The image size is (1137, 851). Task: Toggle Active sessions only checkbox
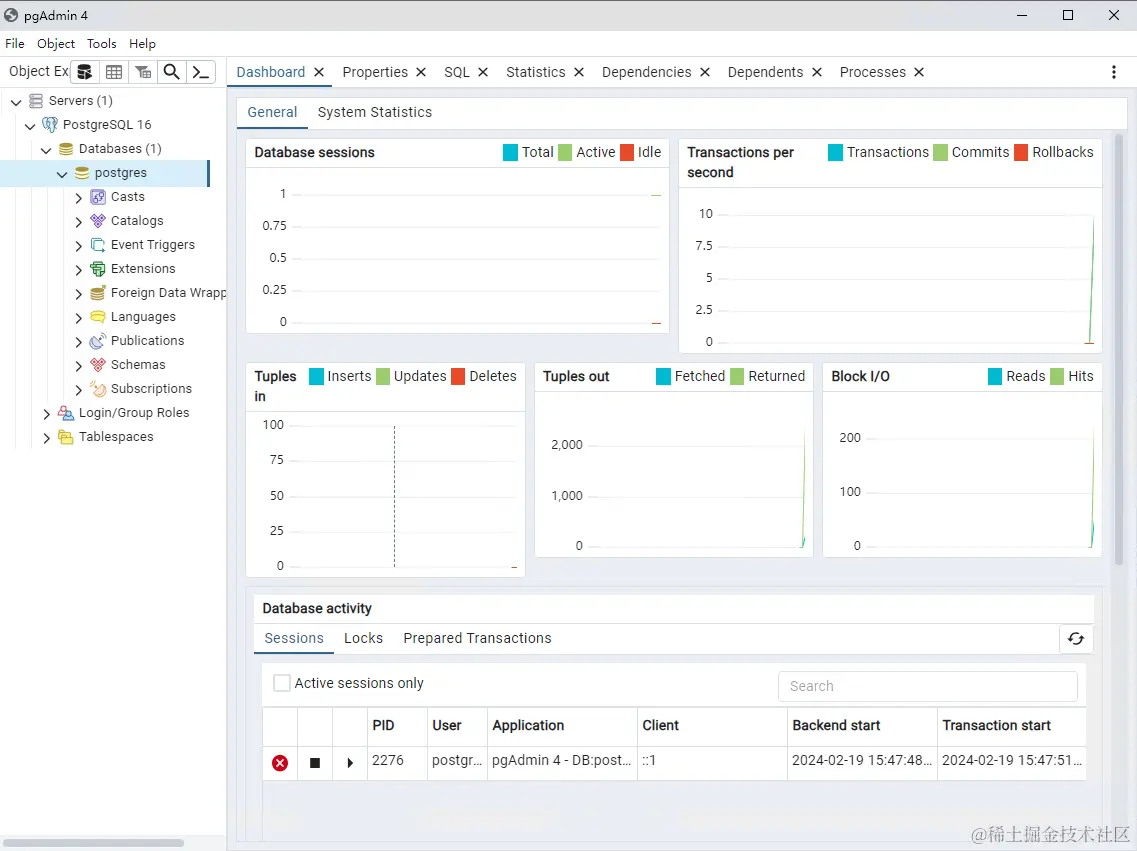coord(282,683)
